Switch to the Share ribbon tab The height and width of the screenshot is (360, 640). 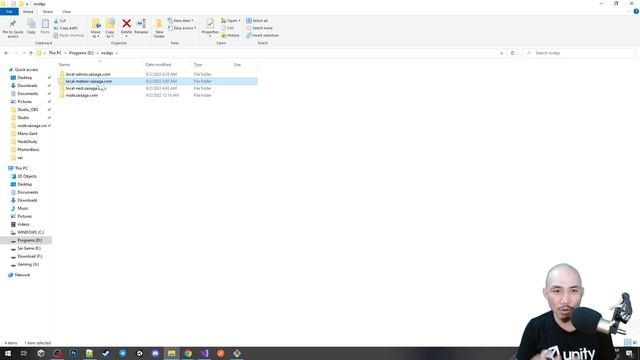48,11
